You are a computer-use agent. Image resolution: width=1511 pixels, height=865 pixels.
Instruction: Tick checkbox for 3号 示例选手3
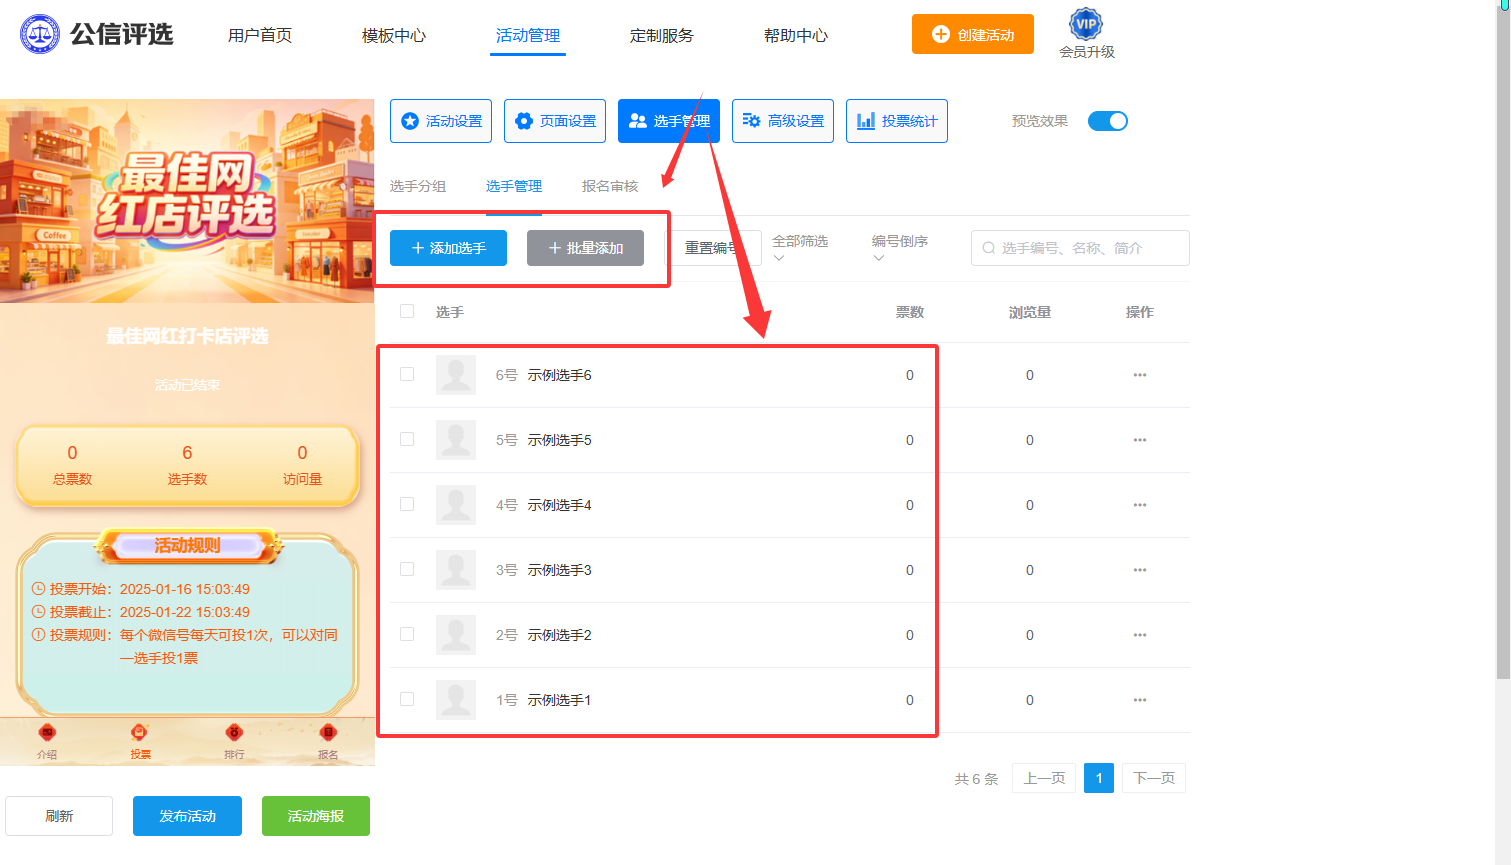pos(407,569)
